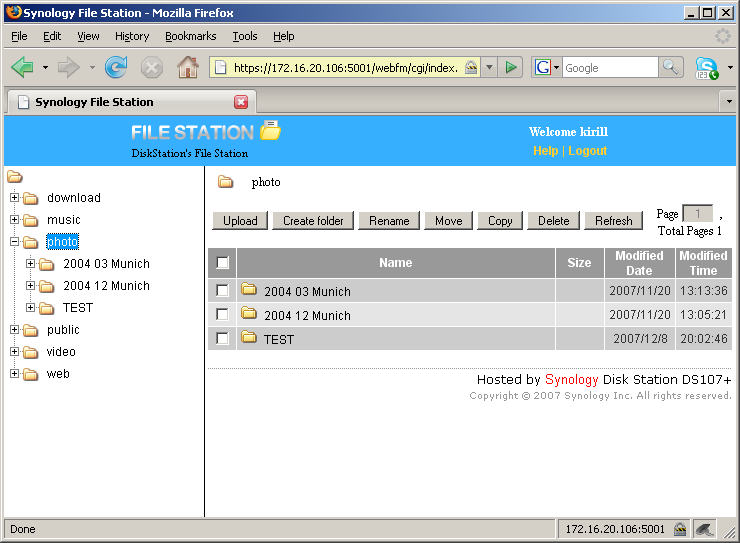Check the box for 2004 03 Munich

coord(222,290)
